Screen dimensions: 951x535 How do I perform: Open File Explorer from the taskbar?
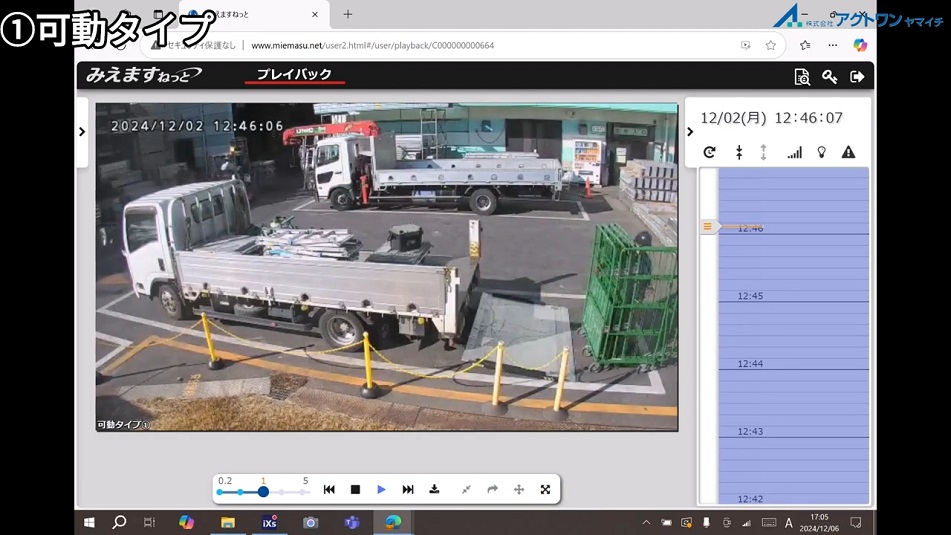click(227, 522)
